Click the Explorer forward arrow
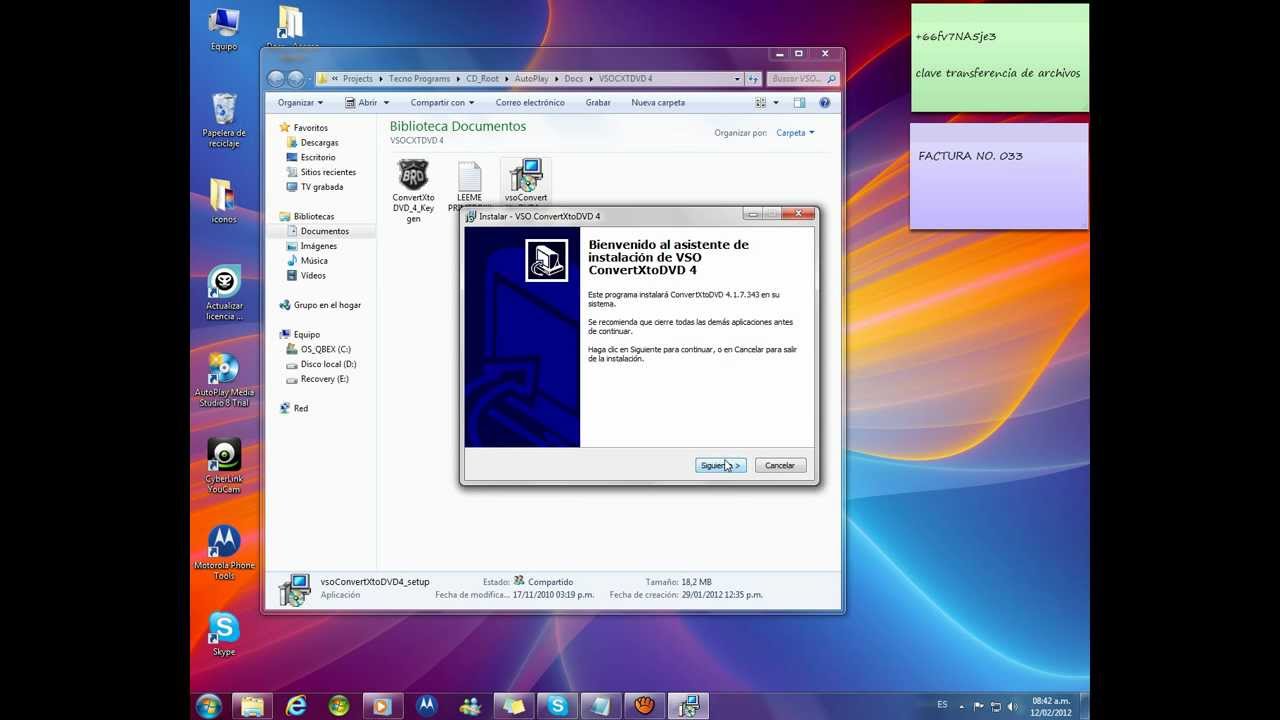Viewport: 1280px width, 720px height. click(x=296, y=79)
